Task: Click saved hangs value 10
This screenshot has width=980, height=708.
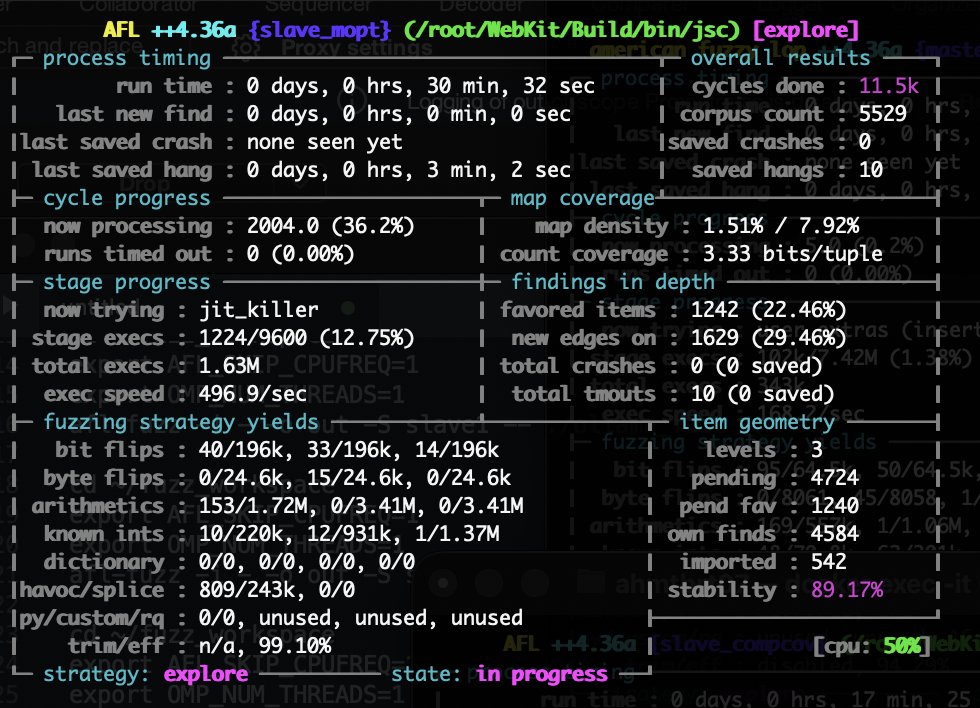Action: coord(871,170)
